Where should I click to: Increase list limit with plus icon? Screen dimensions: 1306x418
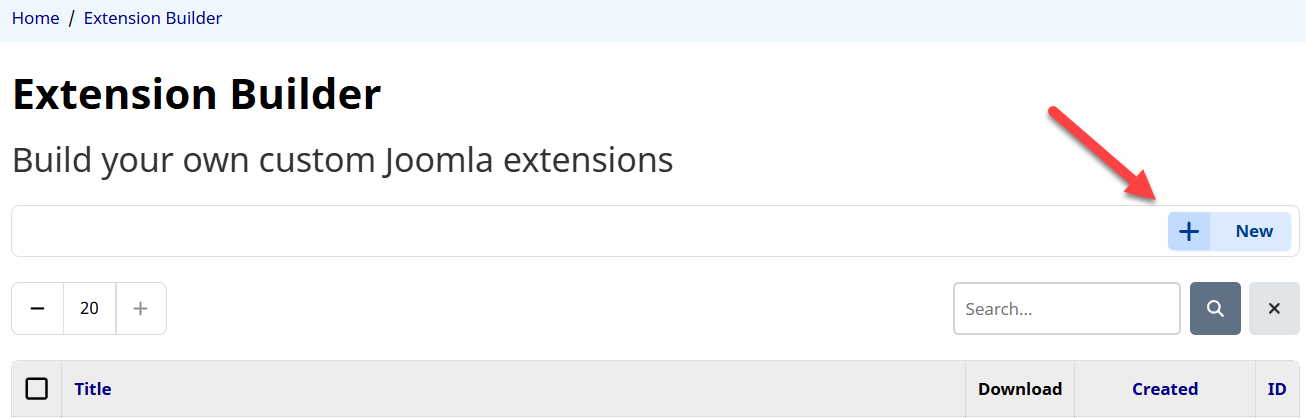(141, 309)
